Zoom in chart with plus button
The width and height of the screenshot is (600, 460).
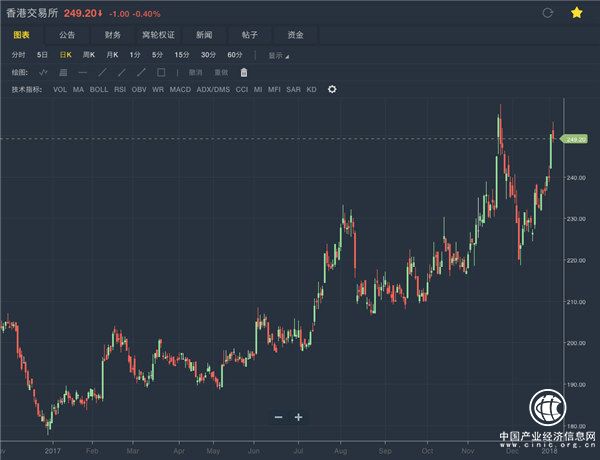point(298,417)
